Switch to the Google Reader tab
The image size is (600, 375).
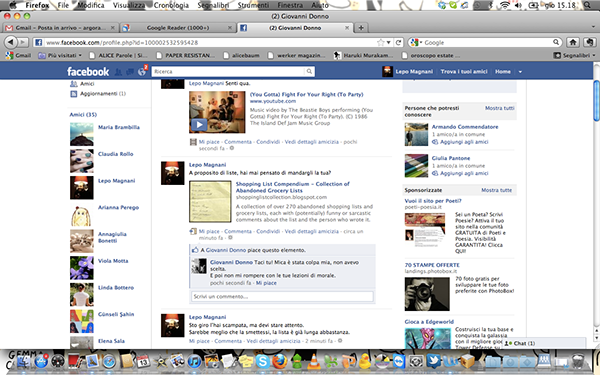tap(178, 28)
